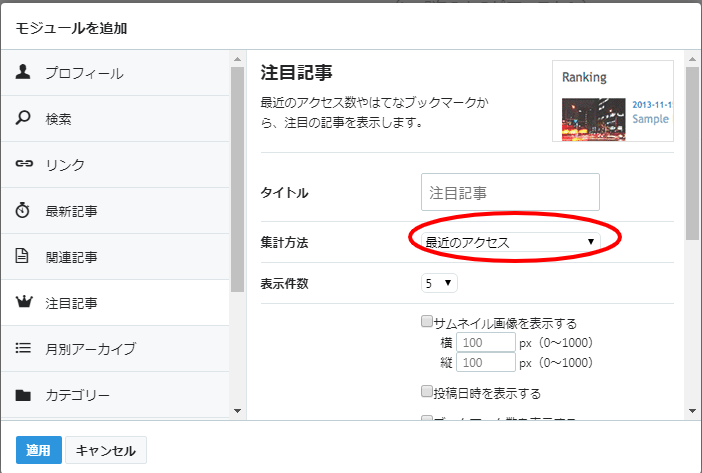Enable サムネイル画像を表示する checkbox
This screenshot has height=473, width=702.
click(x=427, y=321)
